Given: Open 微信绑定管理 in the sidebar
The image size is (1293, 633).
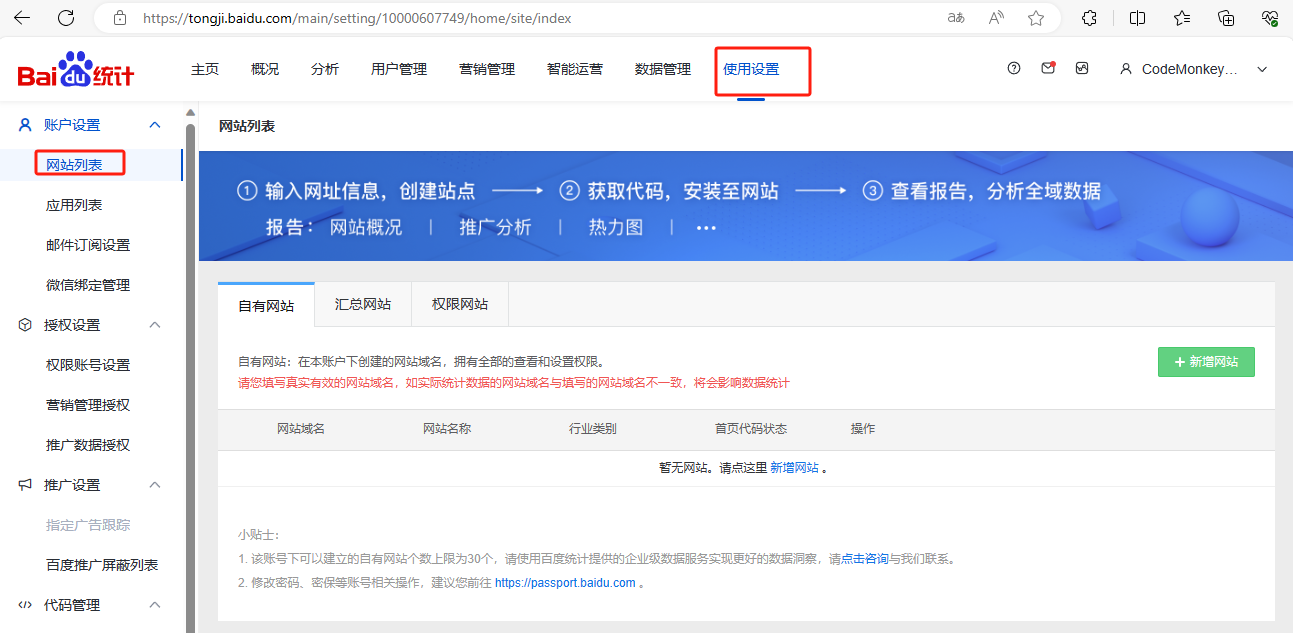Looking at the screenshot, I should (88, 285).
